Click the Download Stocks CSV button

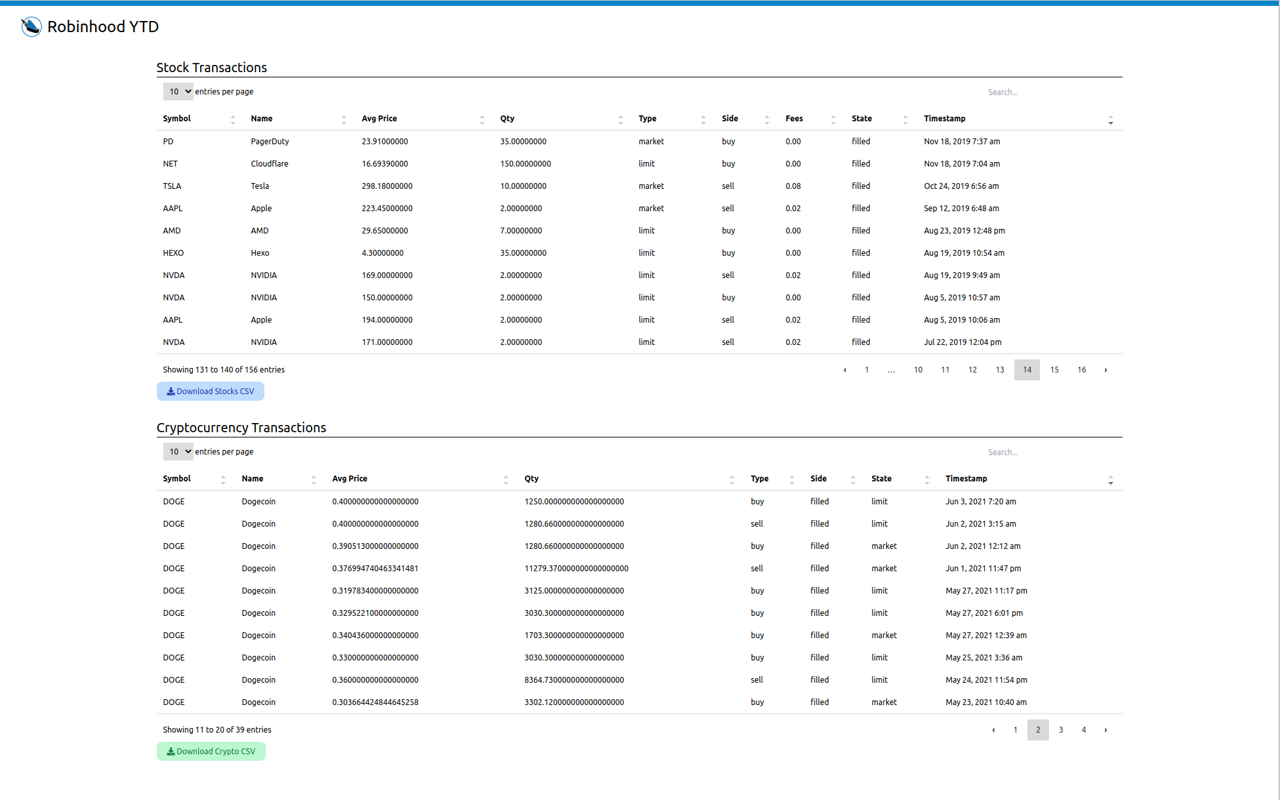210,391
